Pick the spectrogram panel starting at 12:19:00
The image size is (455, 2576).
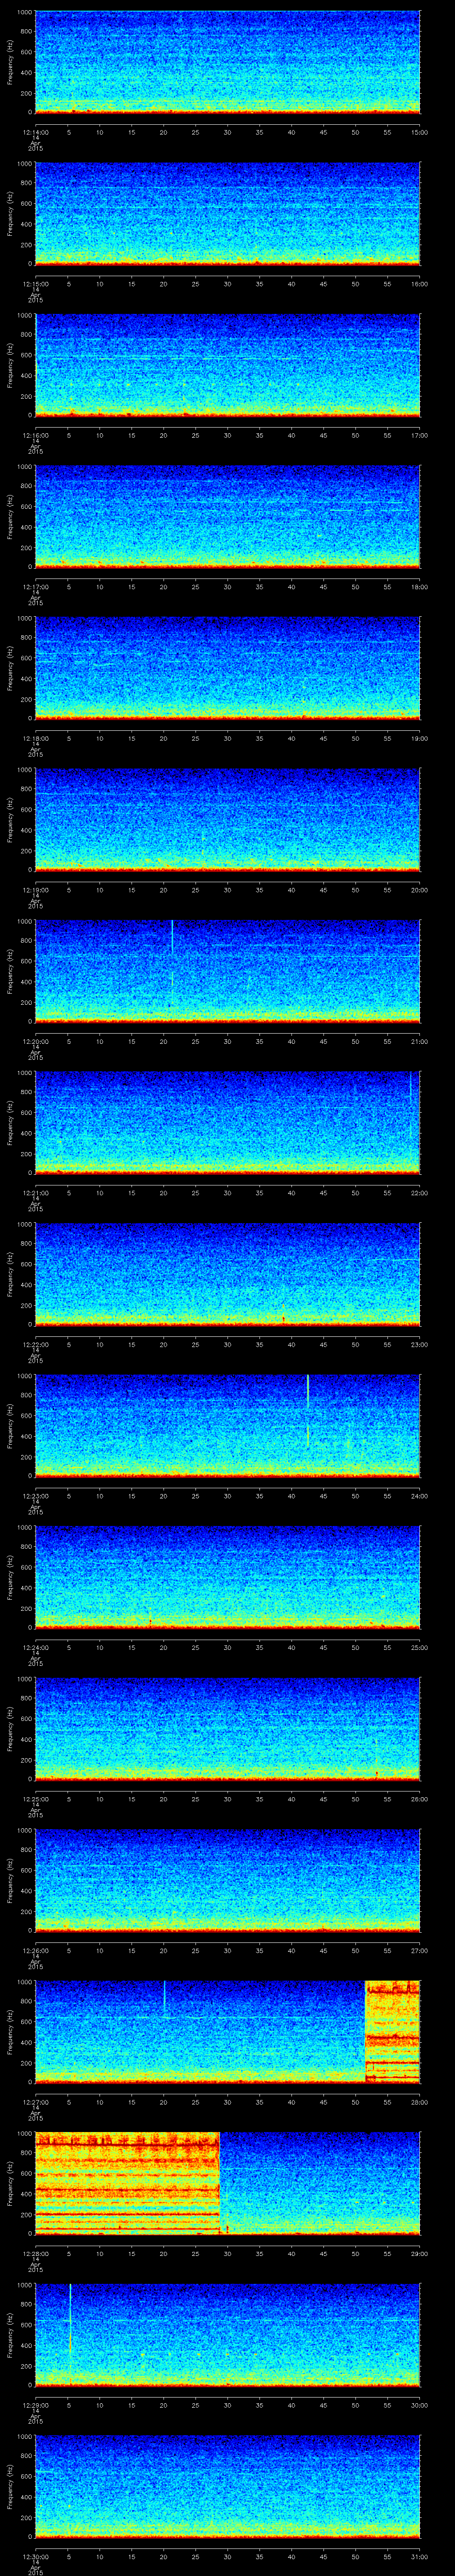tap(228, 820)
